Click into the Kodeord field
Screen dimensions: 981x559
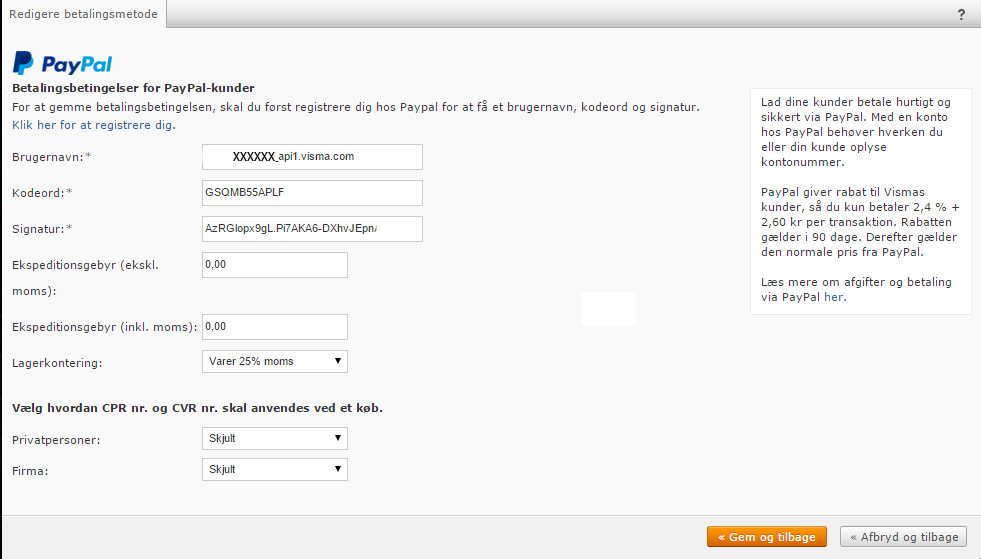[x=312, y=193]
